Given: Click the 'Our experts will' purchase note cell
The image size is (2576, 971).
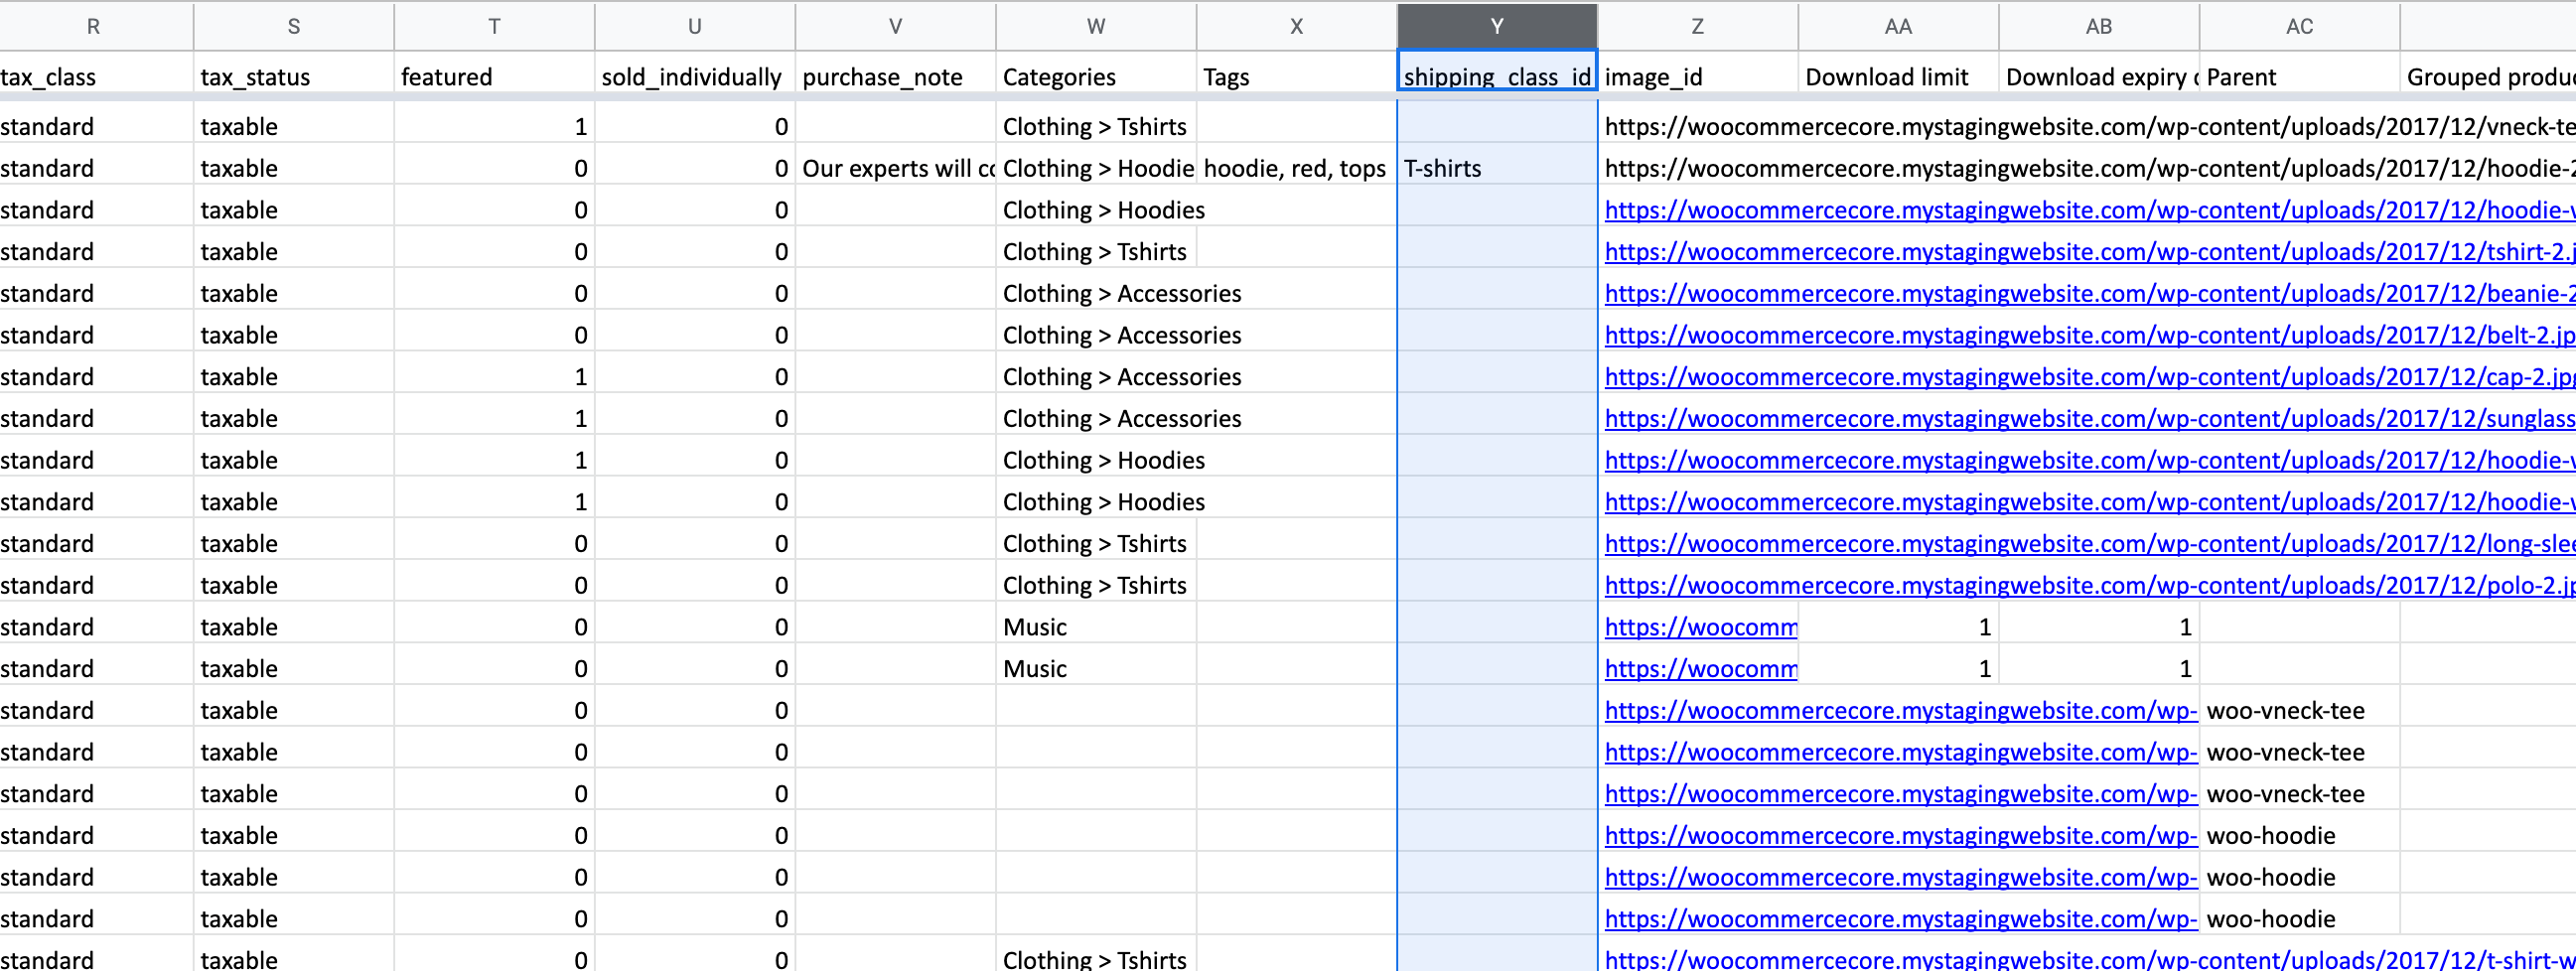Looking at the screenshot, I should [x=896, y=168].
